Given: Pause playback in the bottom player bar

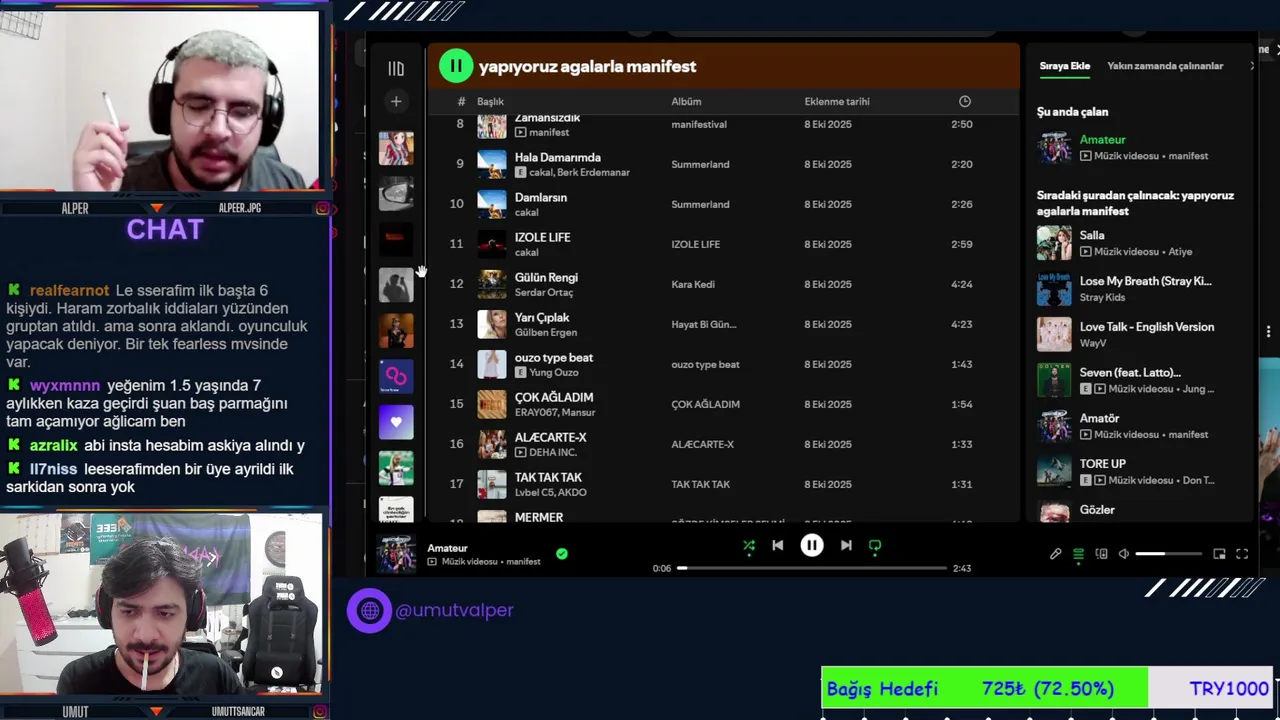Looking at the screenshot, I should (x=812, y=545).
